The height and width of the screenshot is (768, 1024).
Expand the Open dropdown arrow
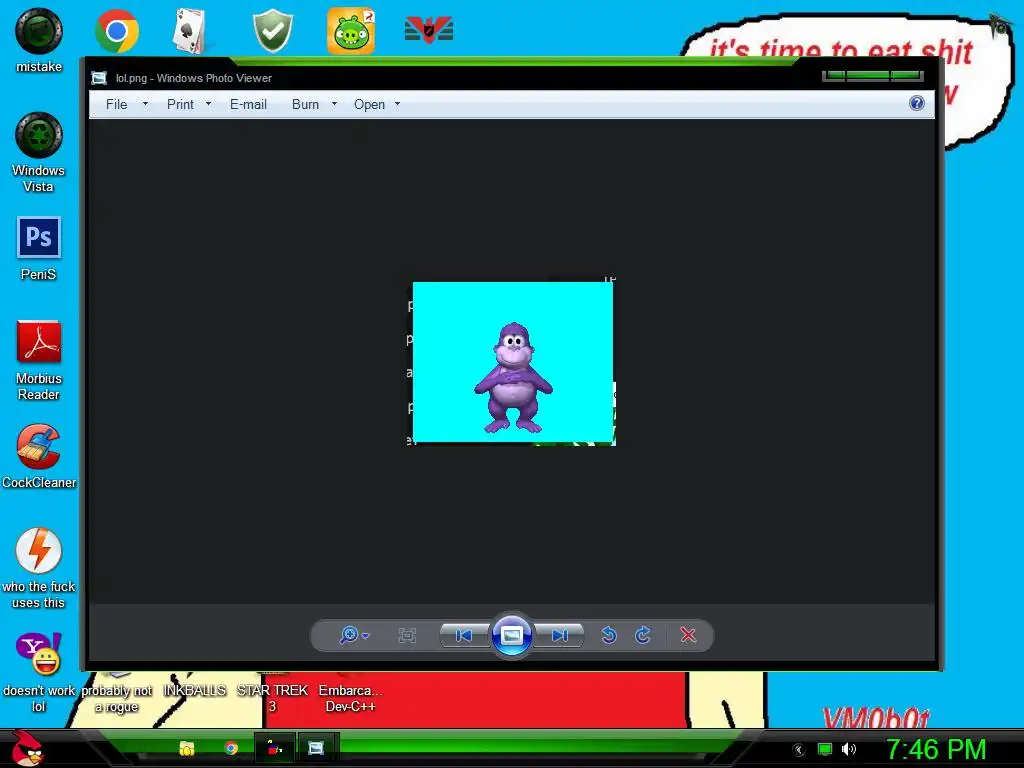397,104
